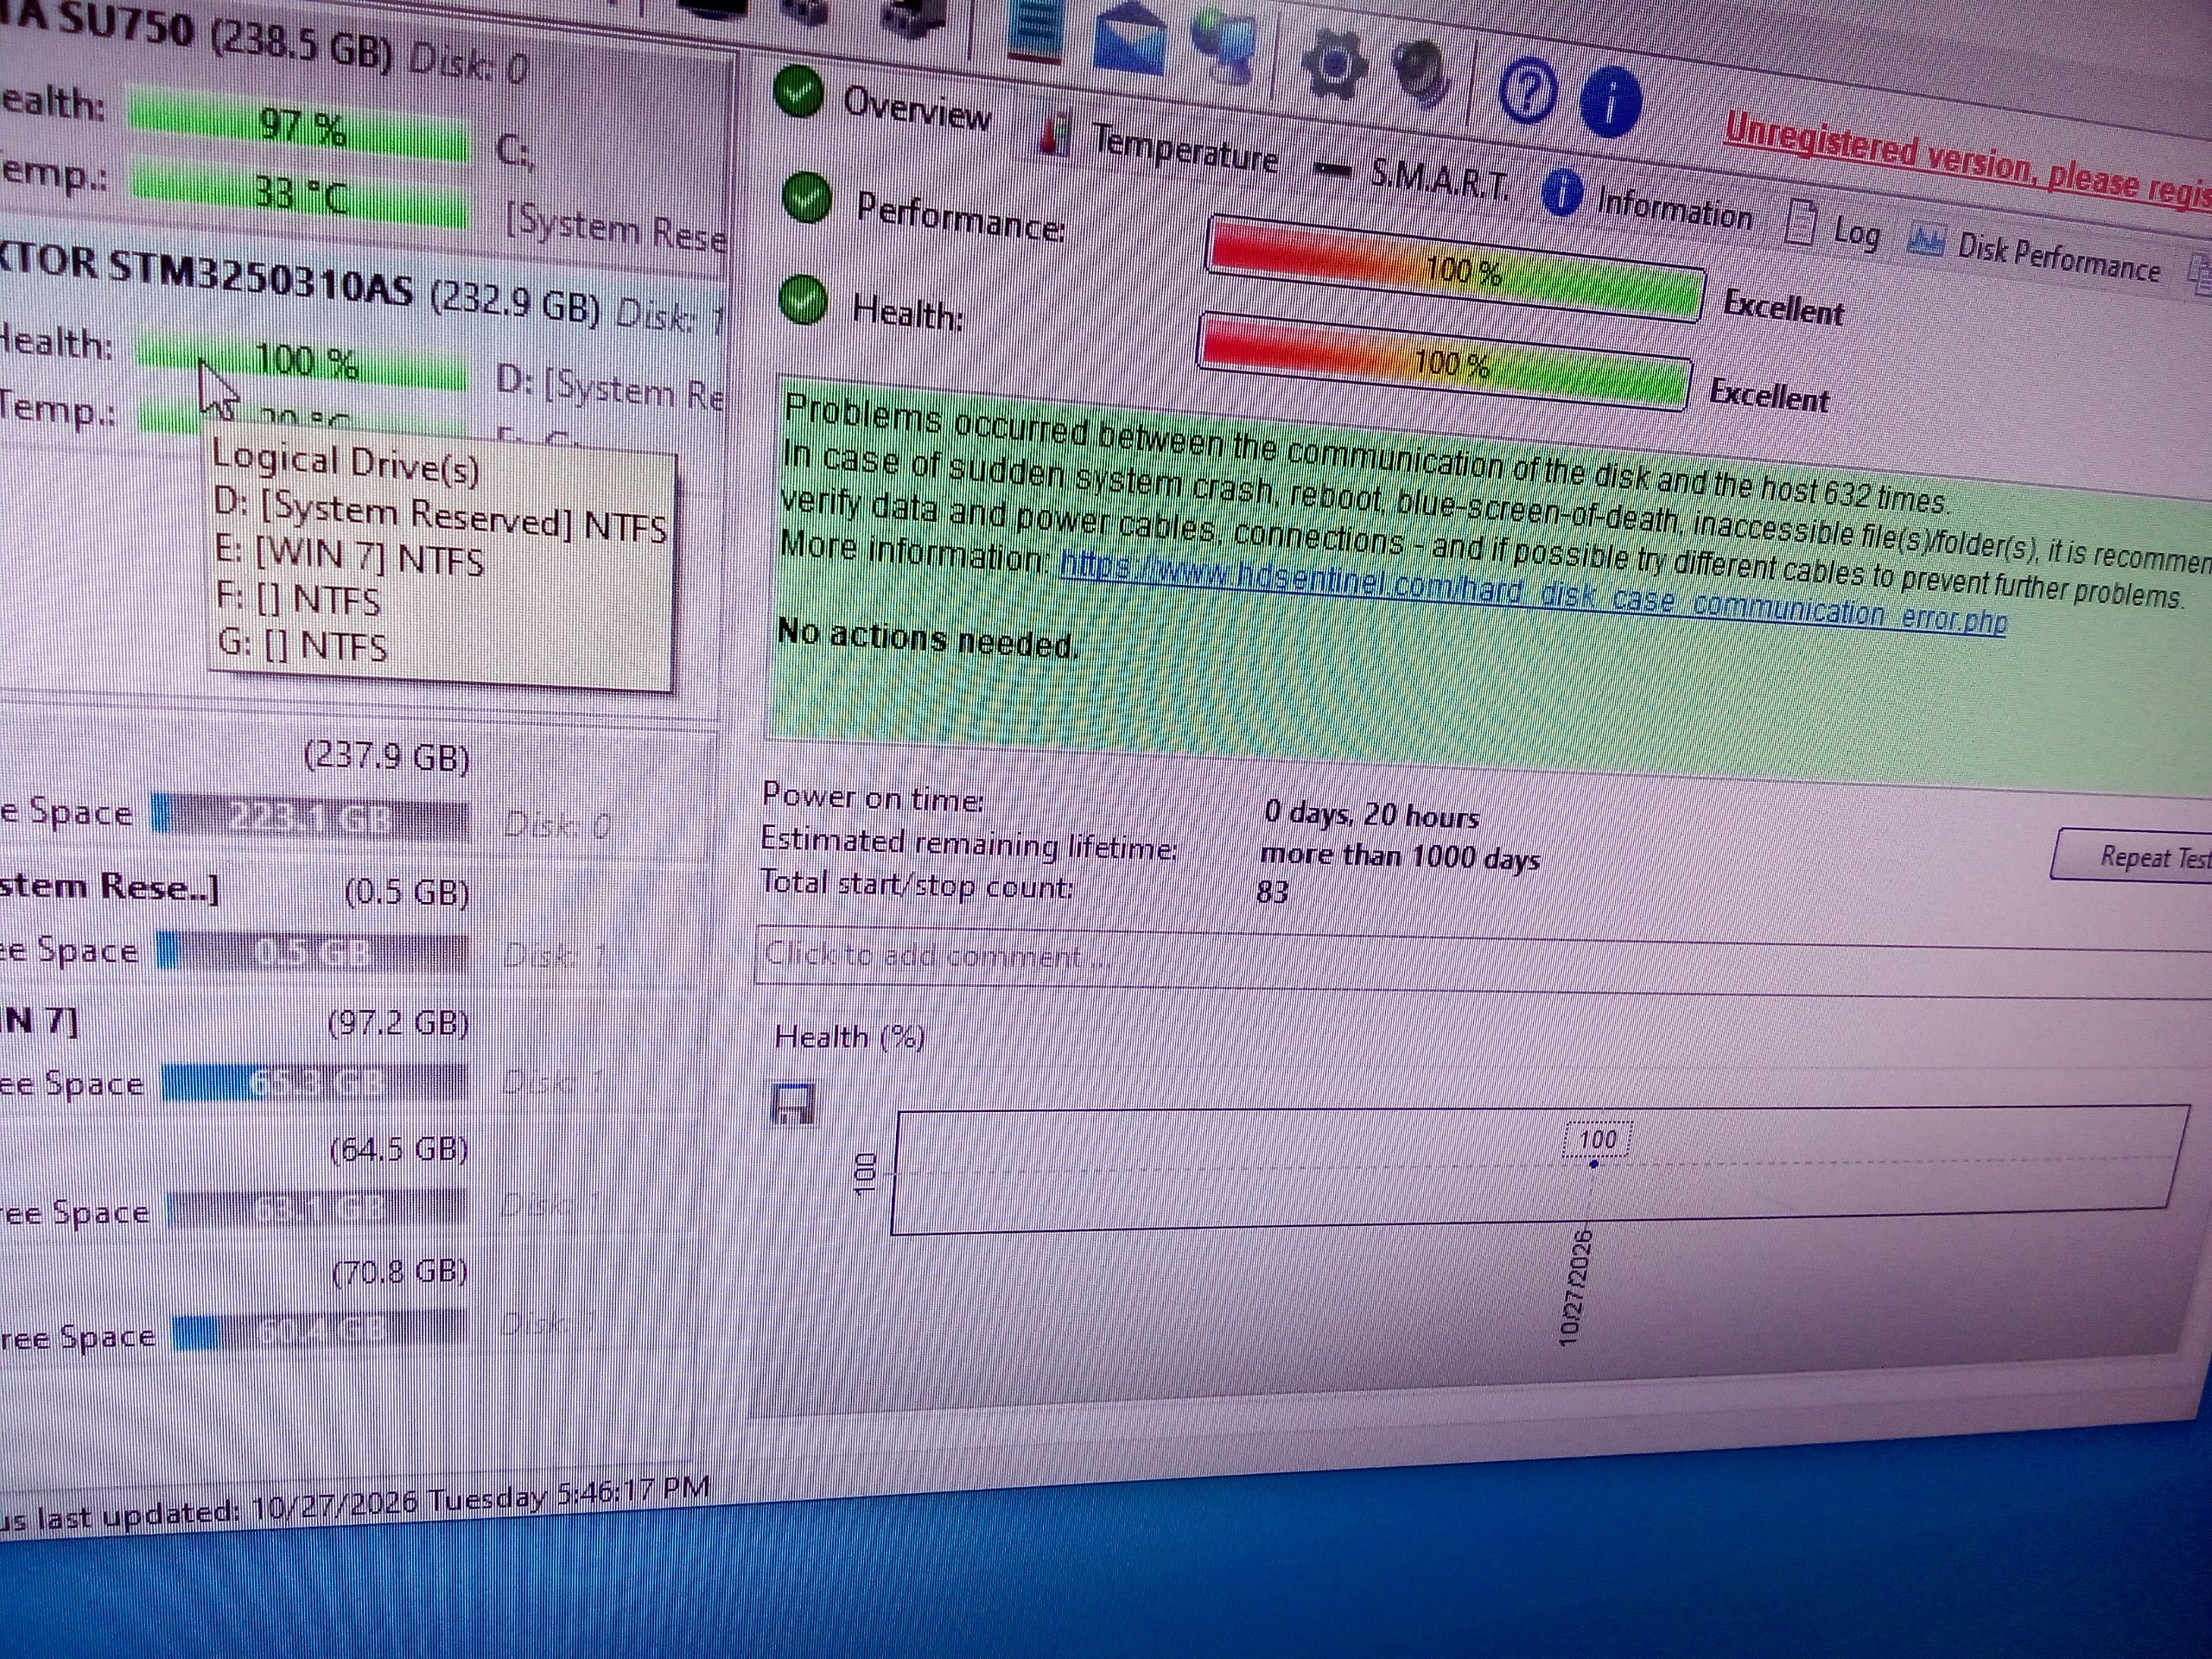
Task: Click the 'Health (%)' graph heading
Action: [x=849, y=1037]
